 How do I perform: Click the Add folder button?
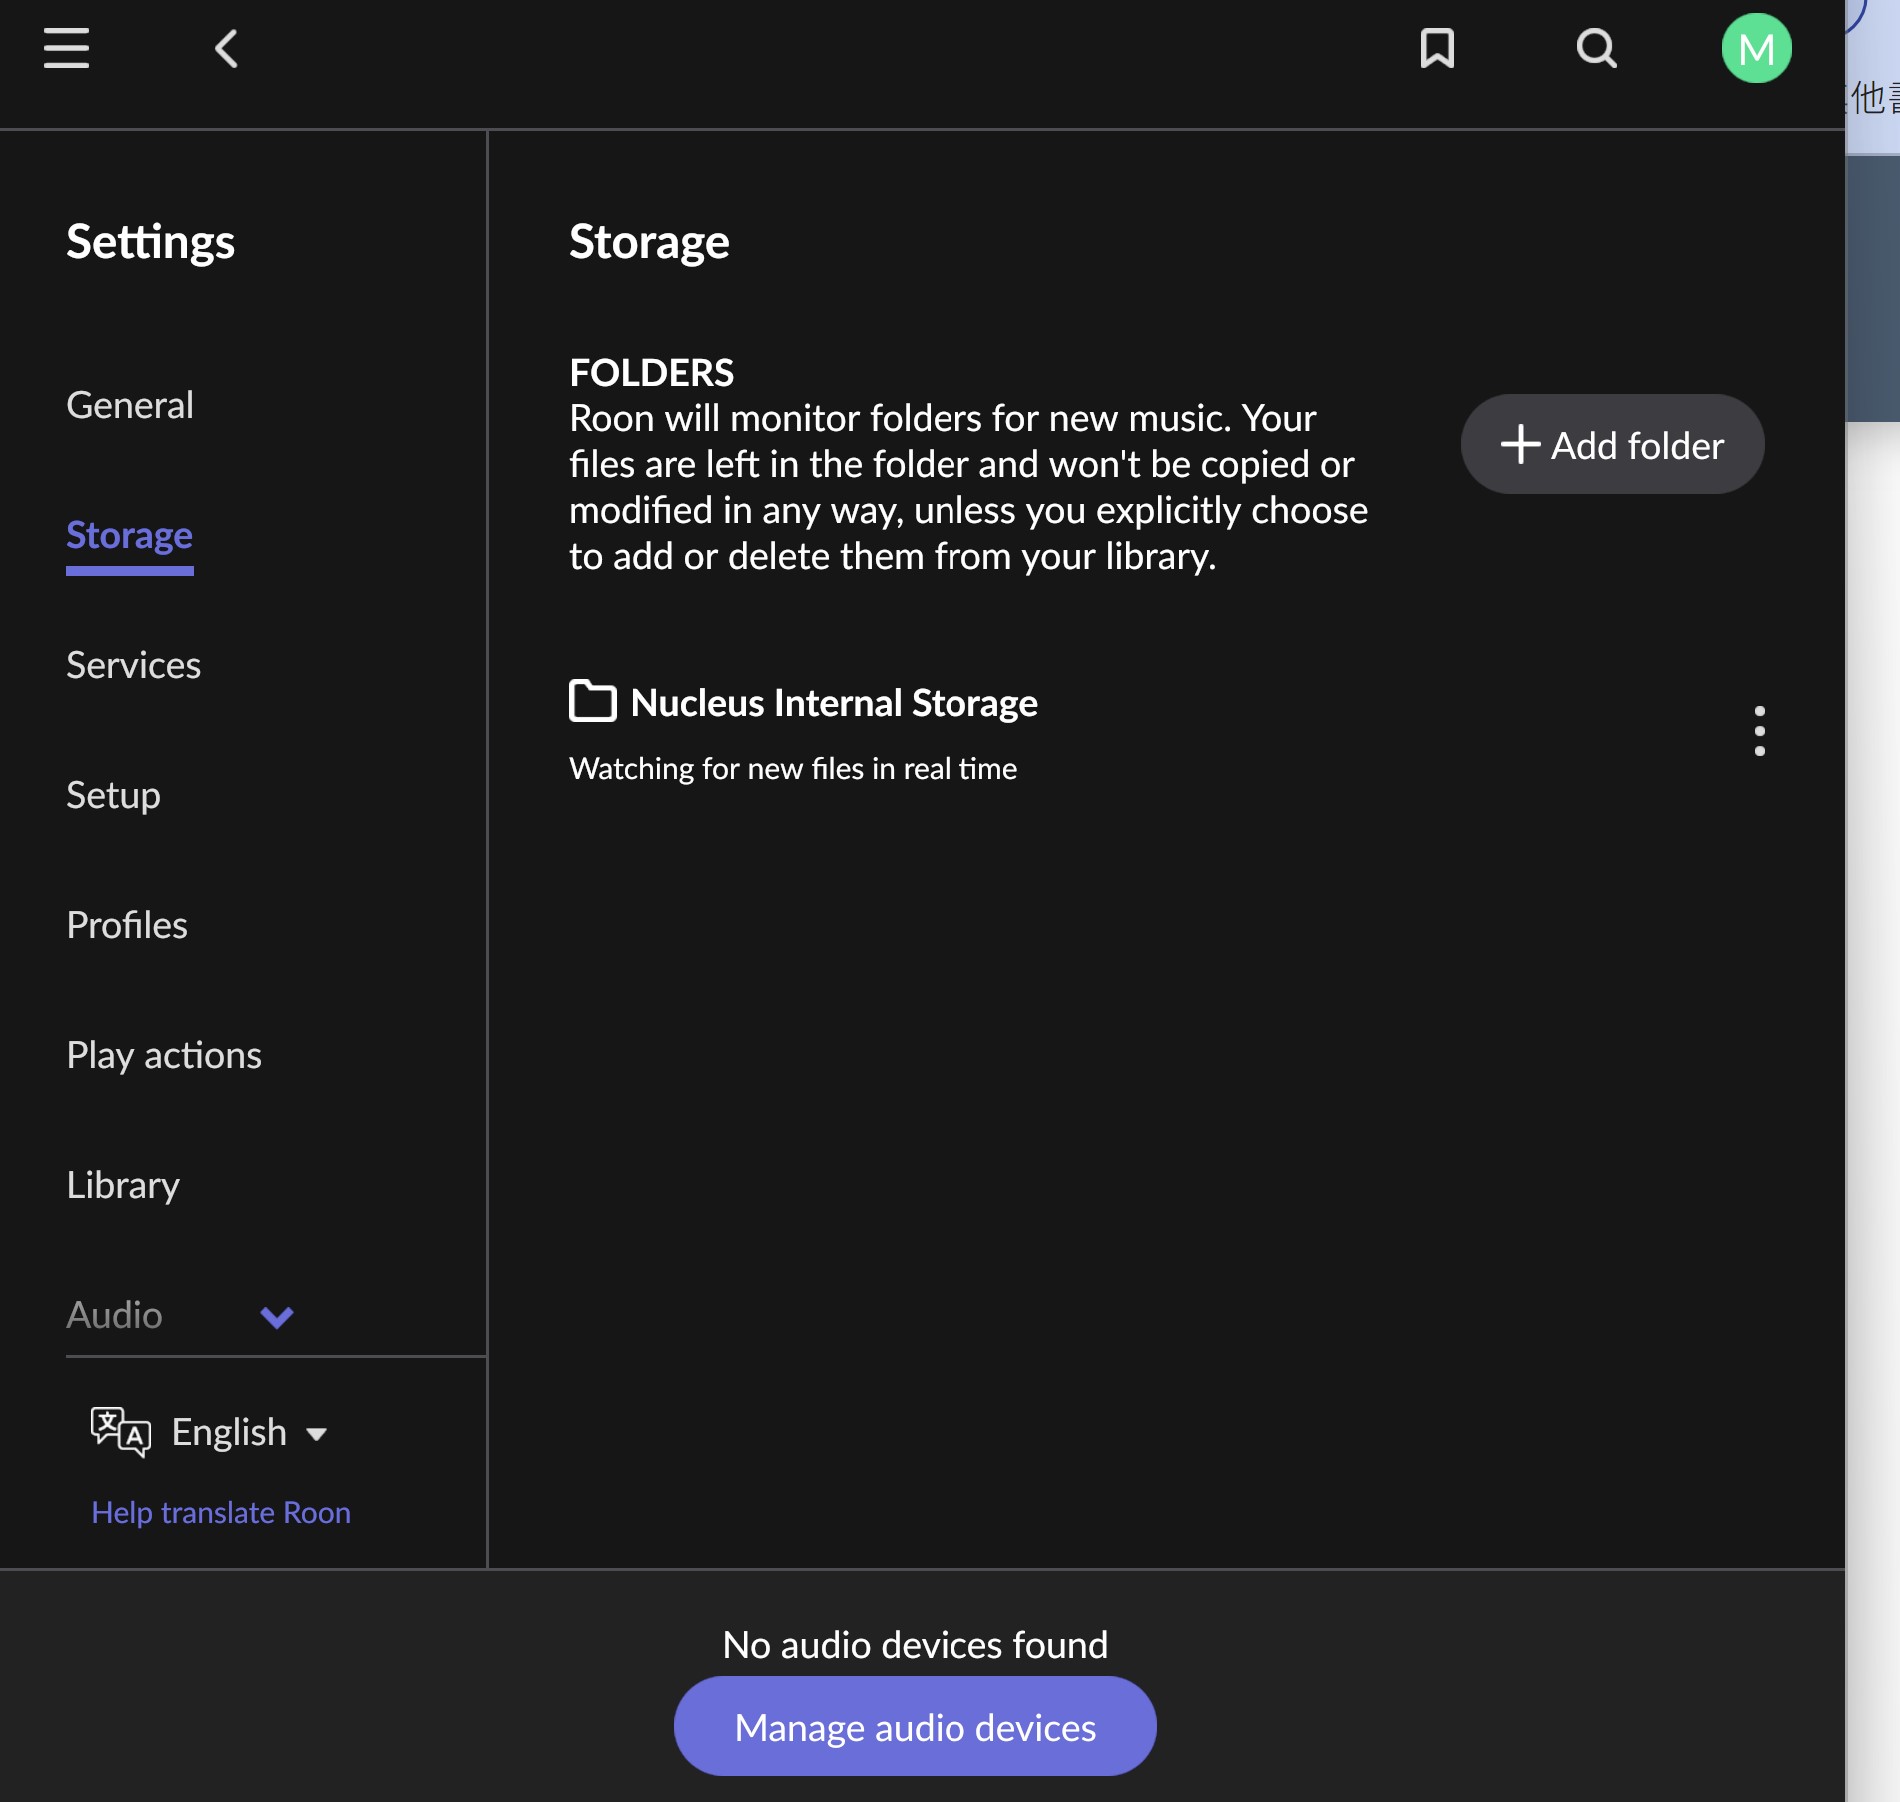pos(1612,444)
